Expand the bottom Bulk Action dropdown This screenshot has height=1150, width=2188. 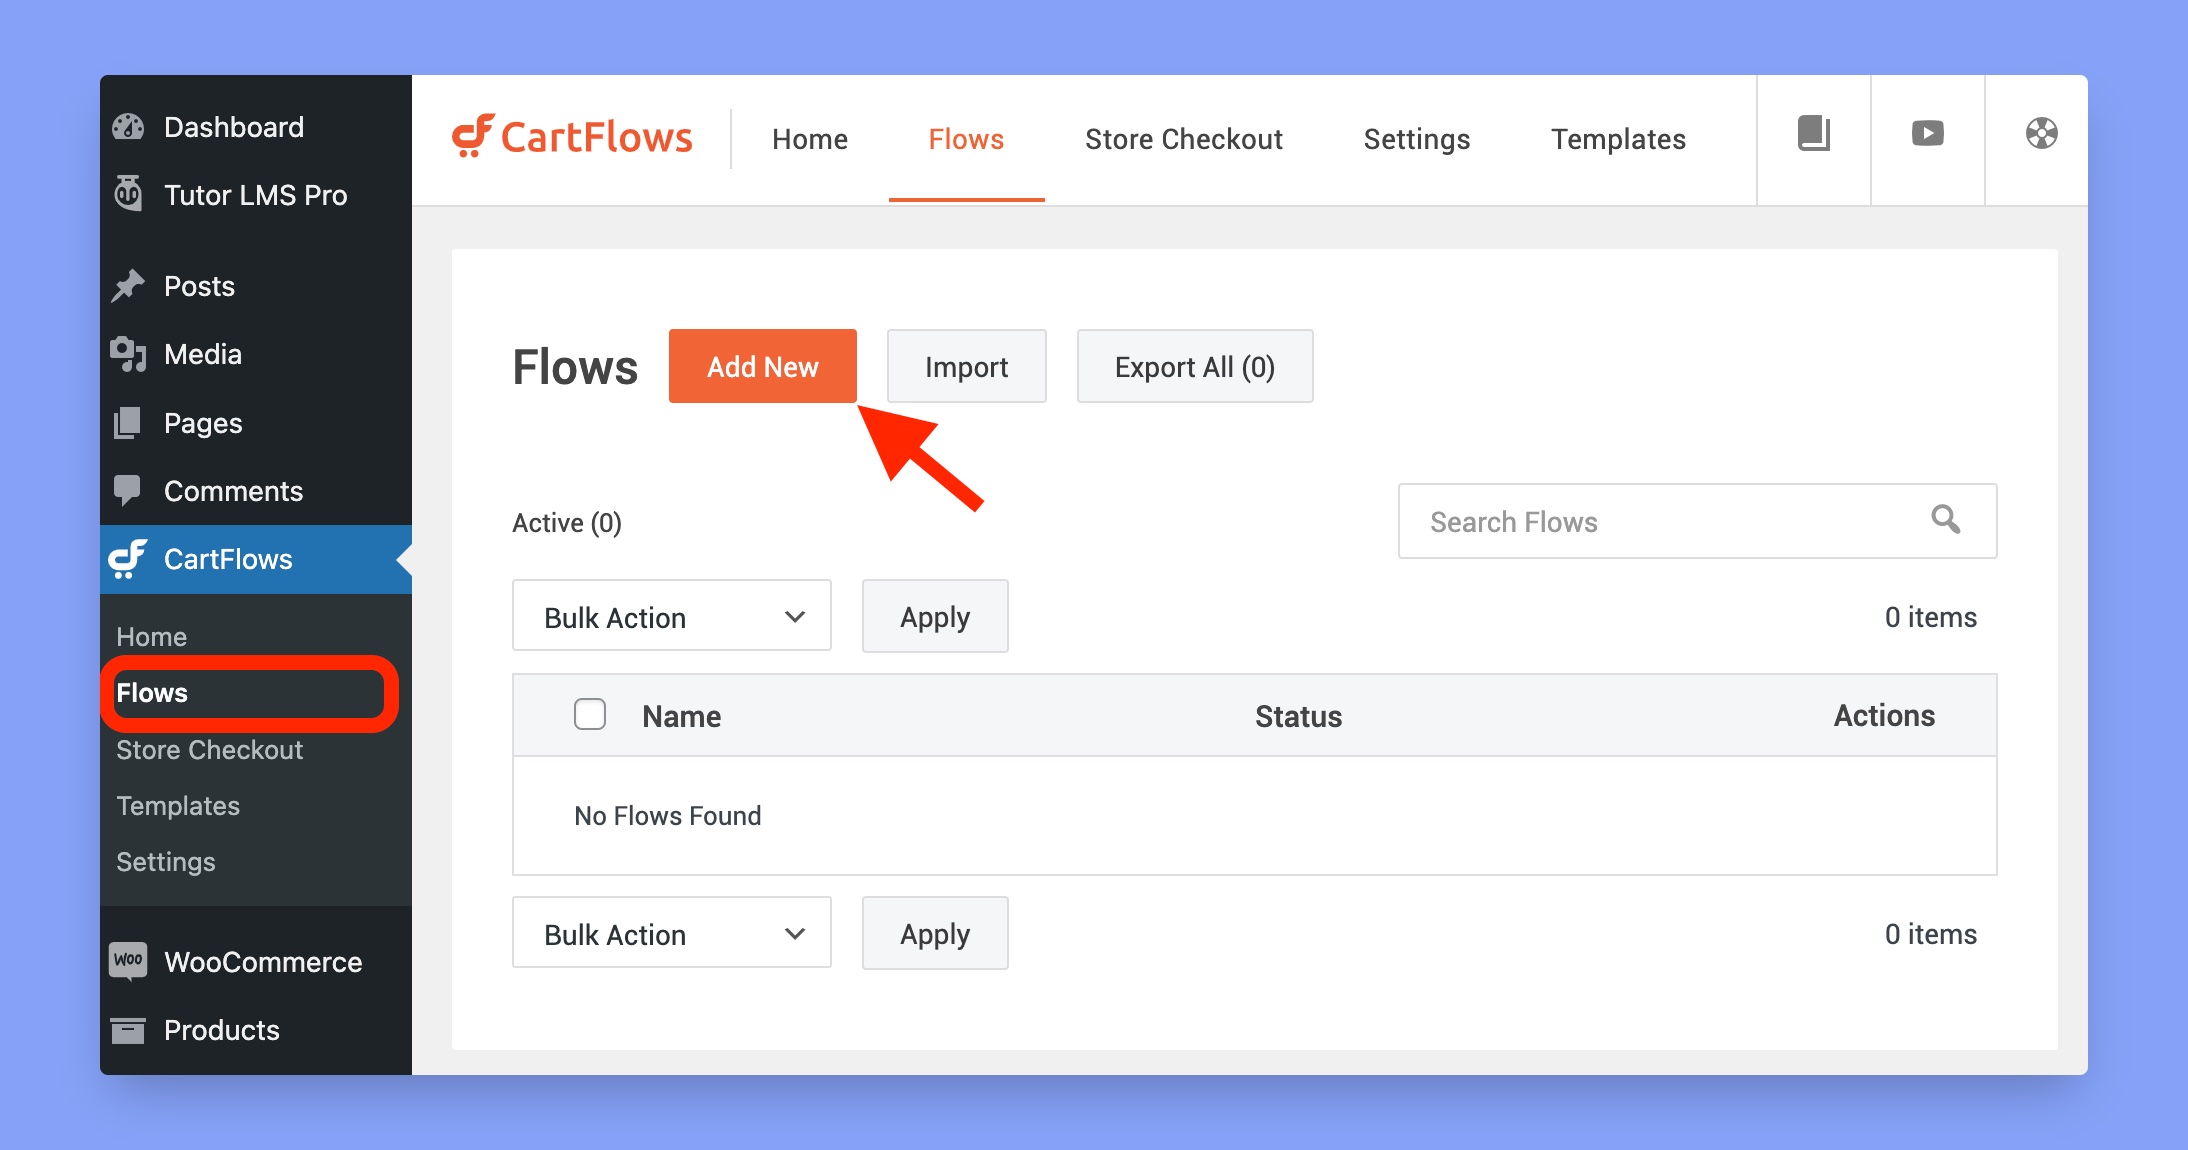(x=672, y=933)
